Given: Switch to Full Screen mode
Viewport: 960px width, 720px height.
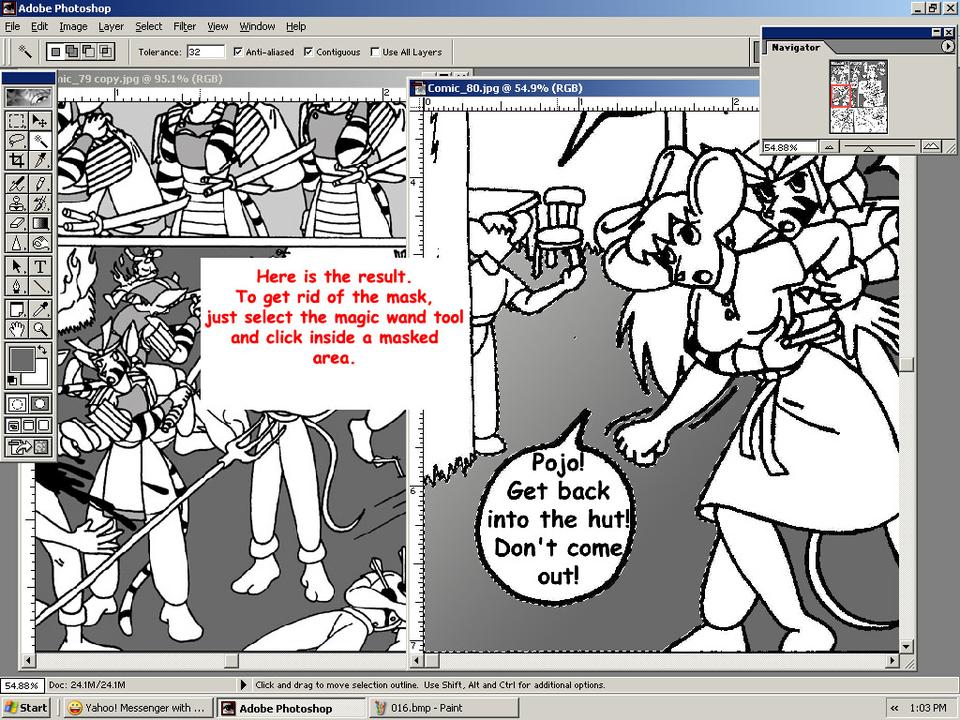Looking at the screenshot, I should pyautogui.click(x=44, y=425).
